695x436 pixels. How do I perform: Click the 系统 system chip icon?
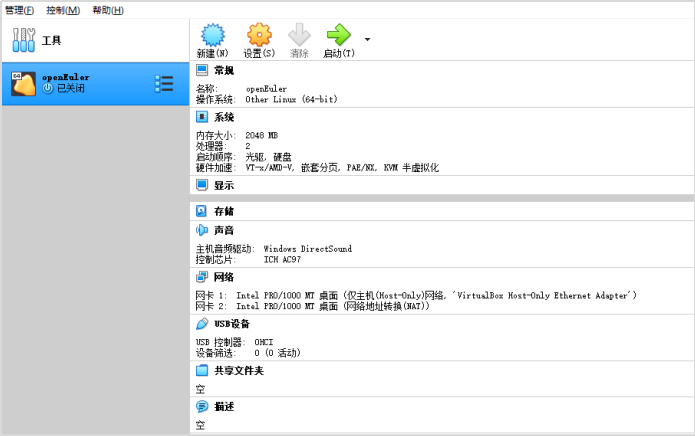(202, 117)
